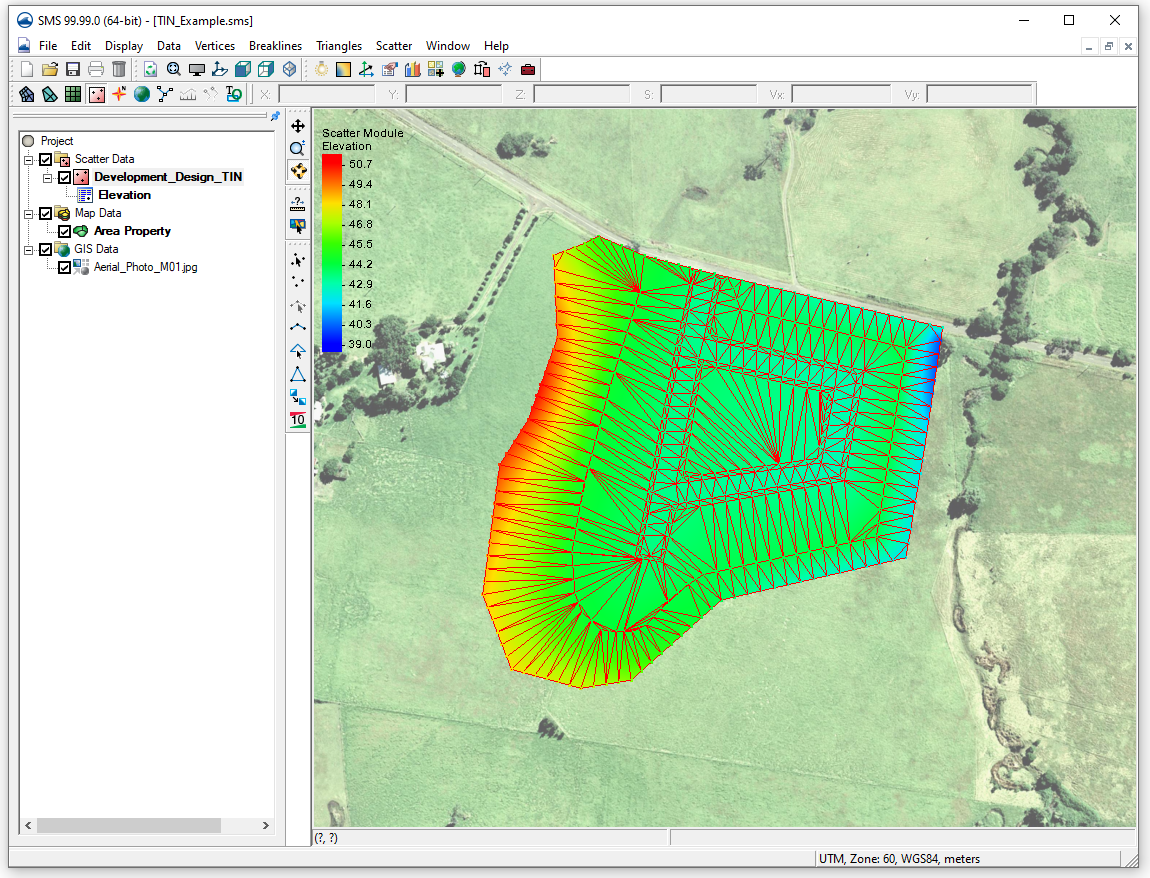Collapse the Map Data tree node
This screenshot has width=1150, height=878.
(29, 213)
